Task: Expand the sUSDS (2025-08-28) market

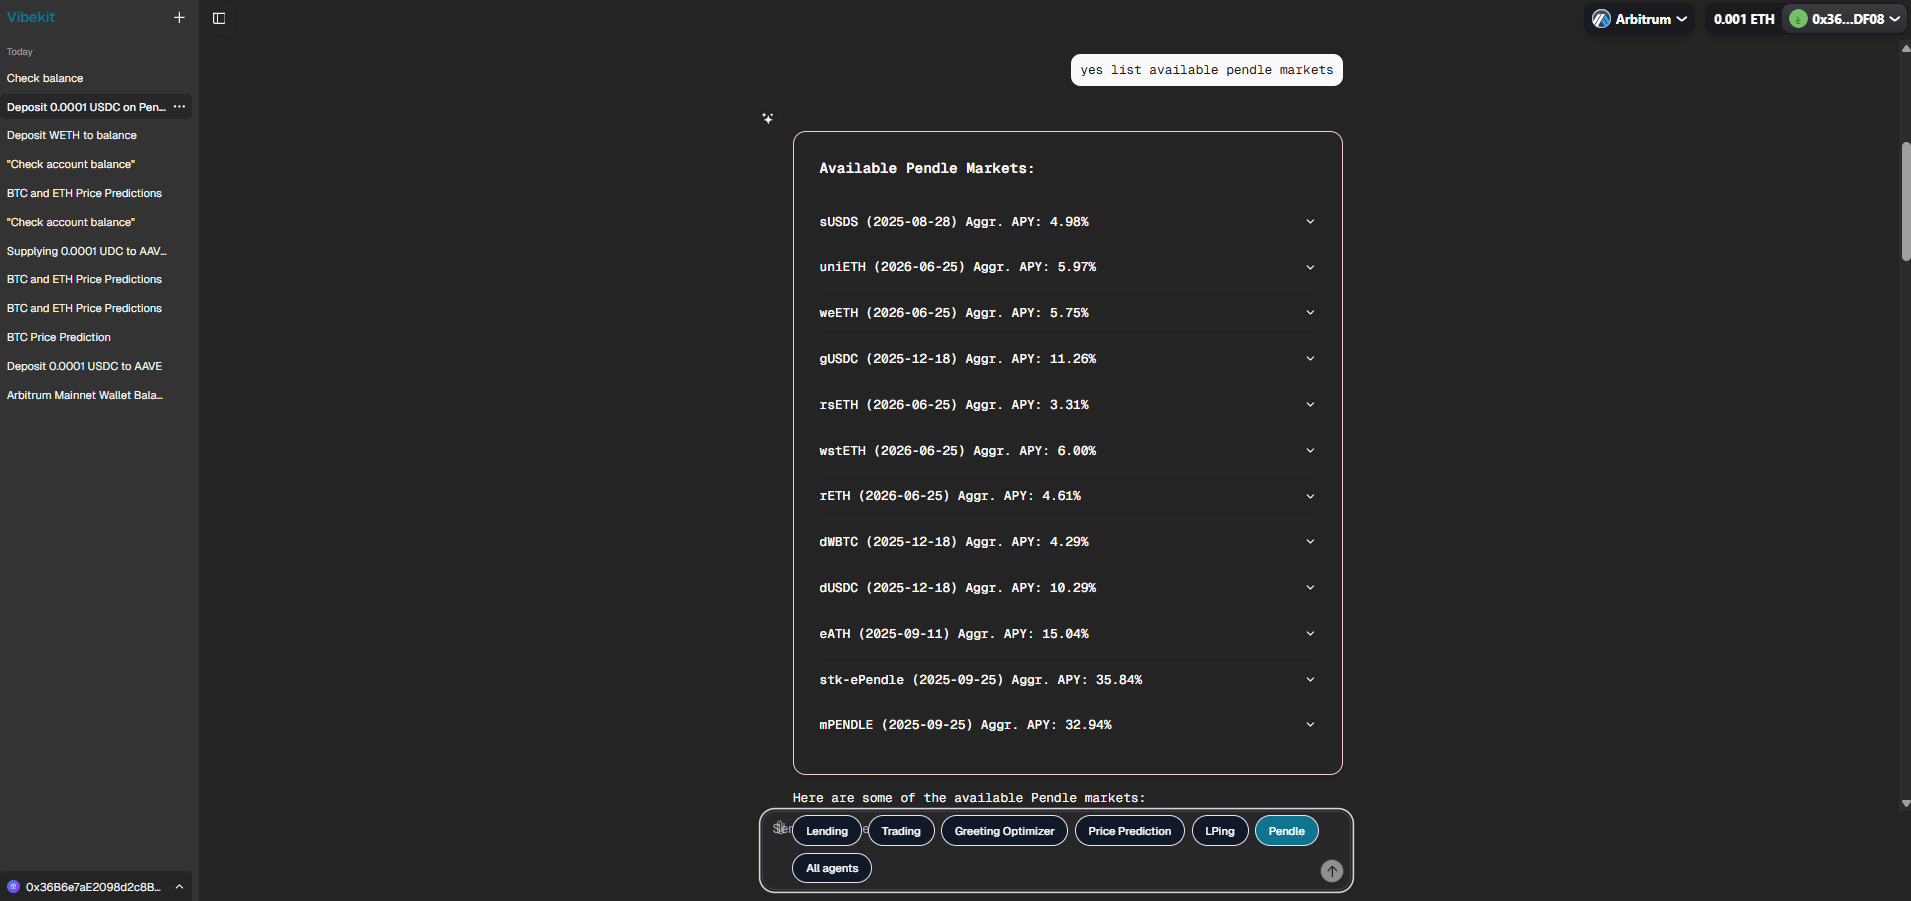Action: tap(1067, 222)
